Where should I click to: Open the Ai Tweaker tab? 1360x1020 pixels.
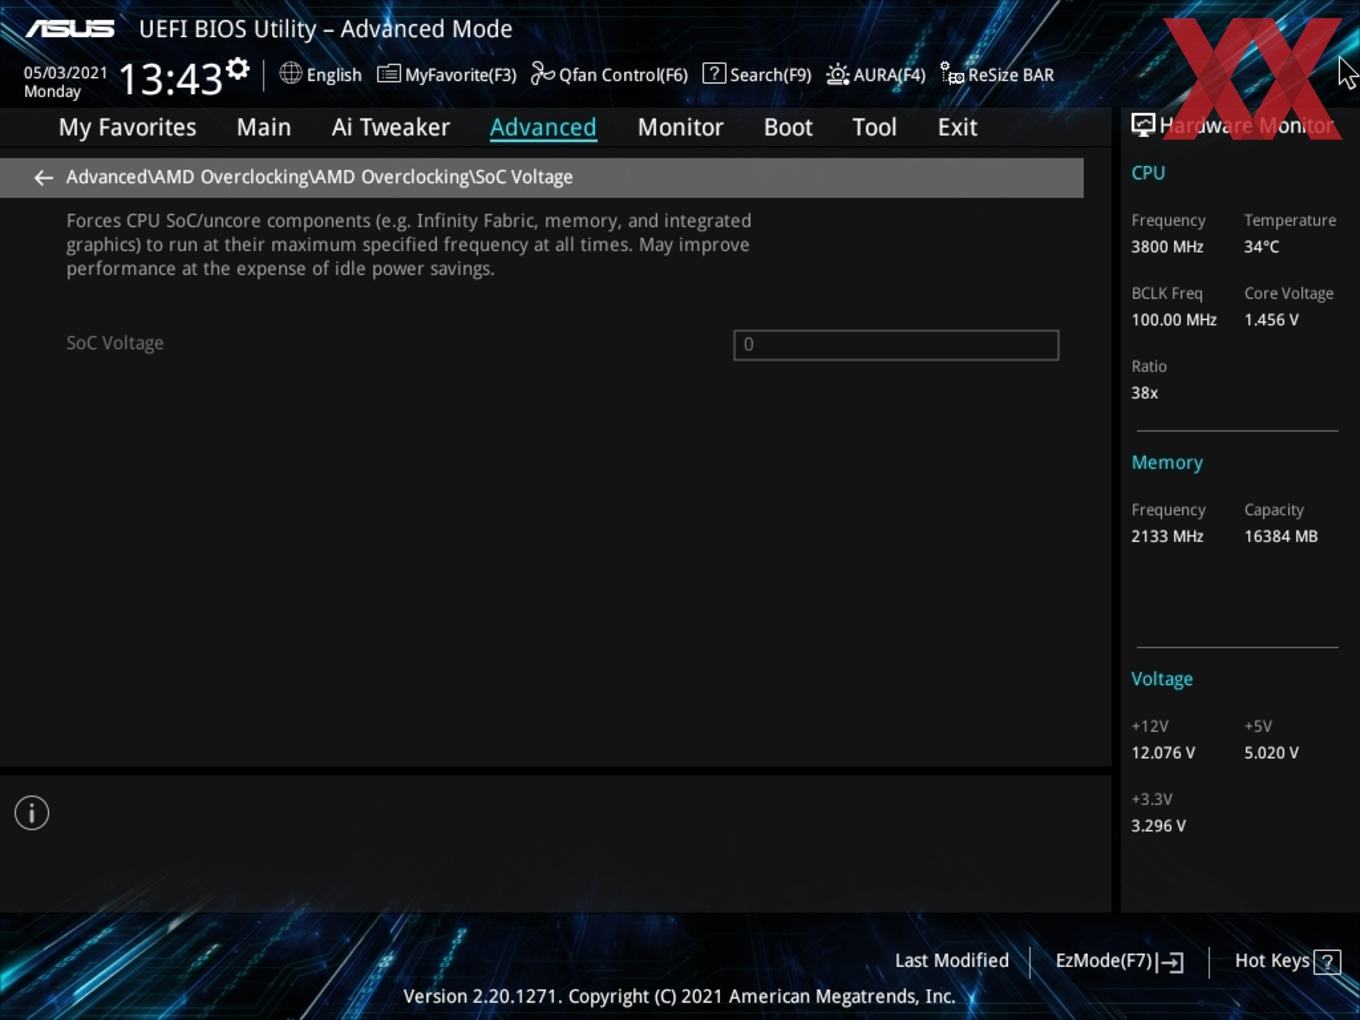coord(391,127)
